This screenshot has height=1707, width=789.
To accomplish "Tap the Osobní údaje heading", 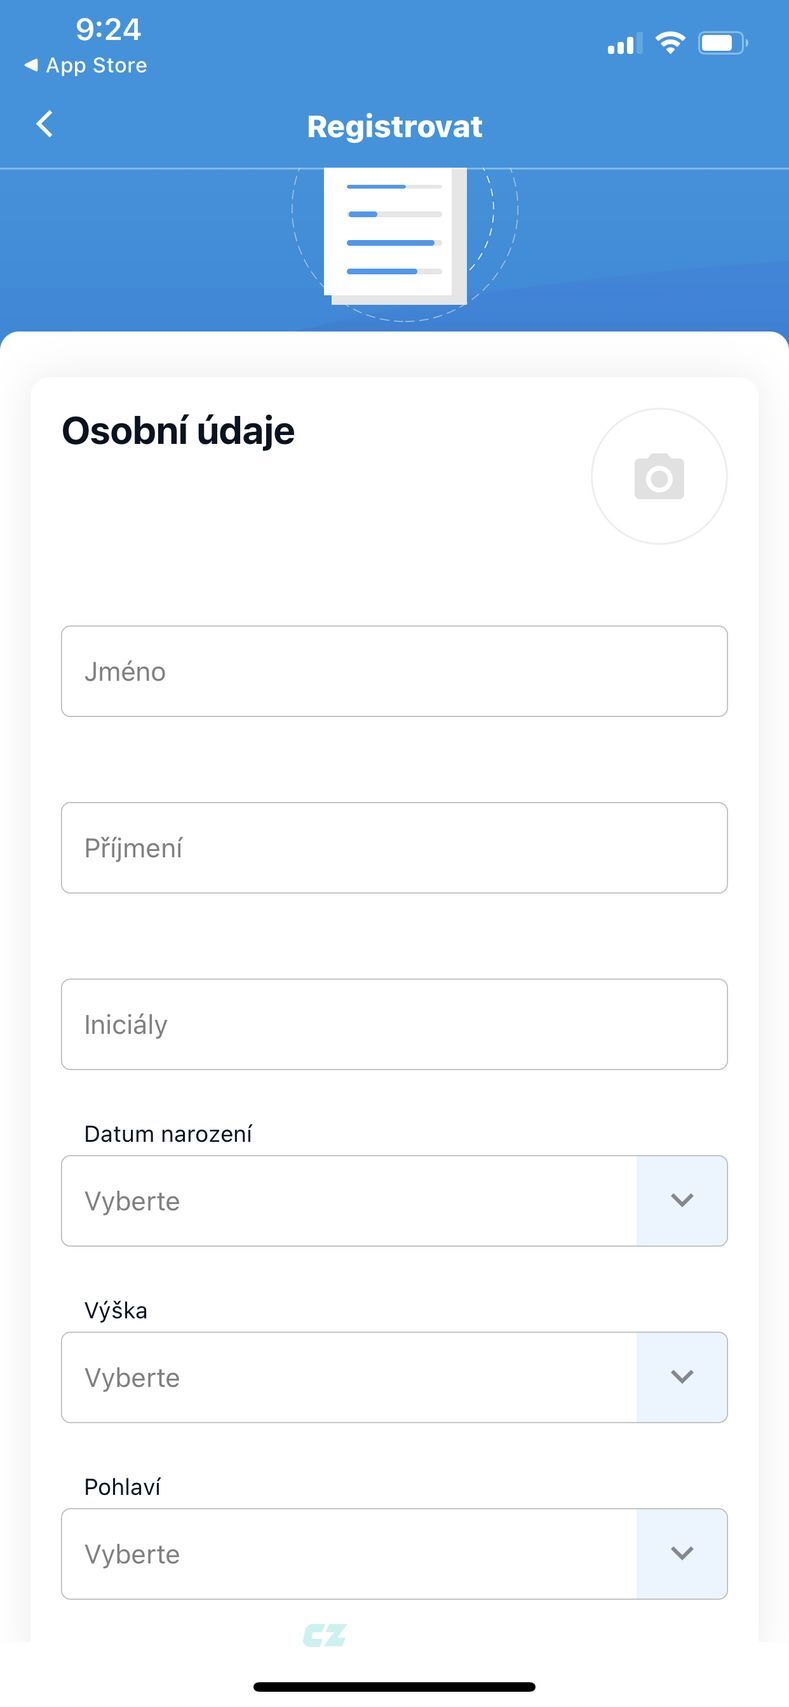I will tap(178, 431).
